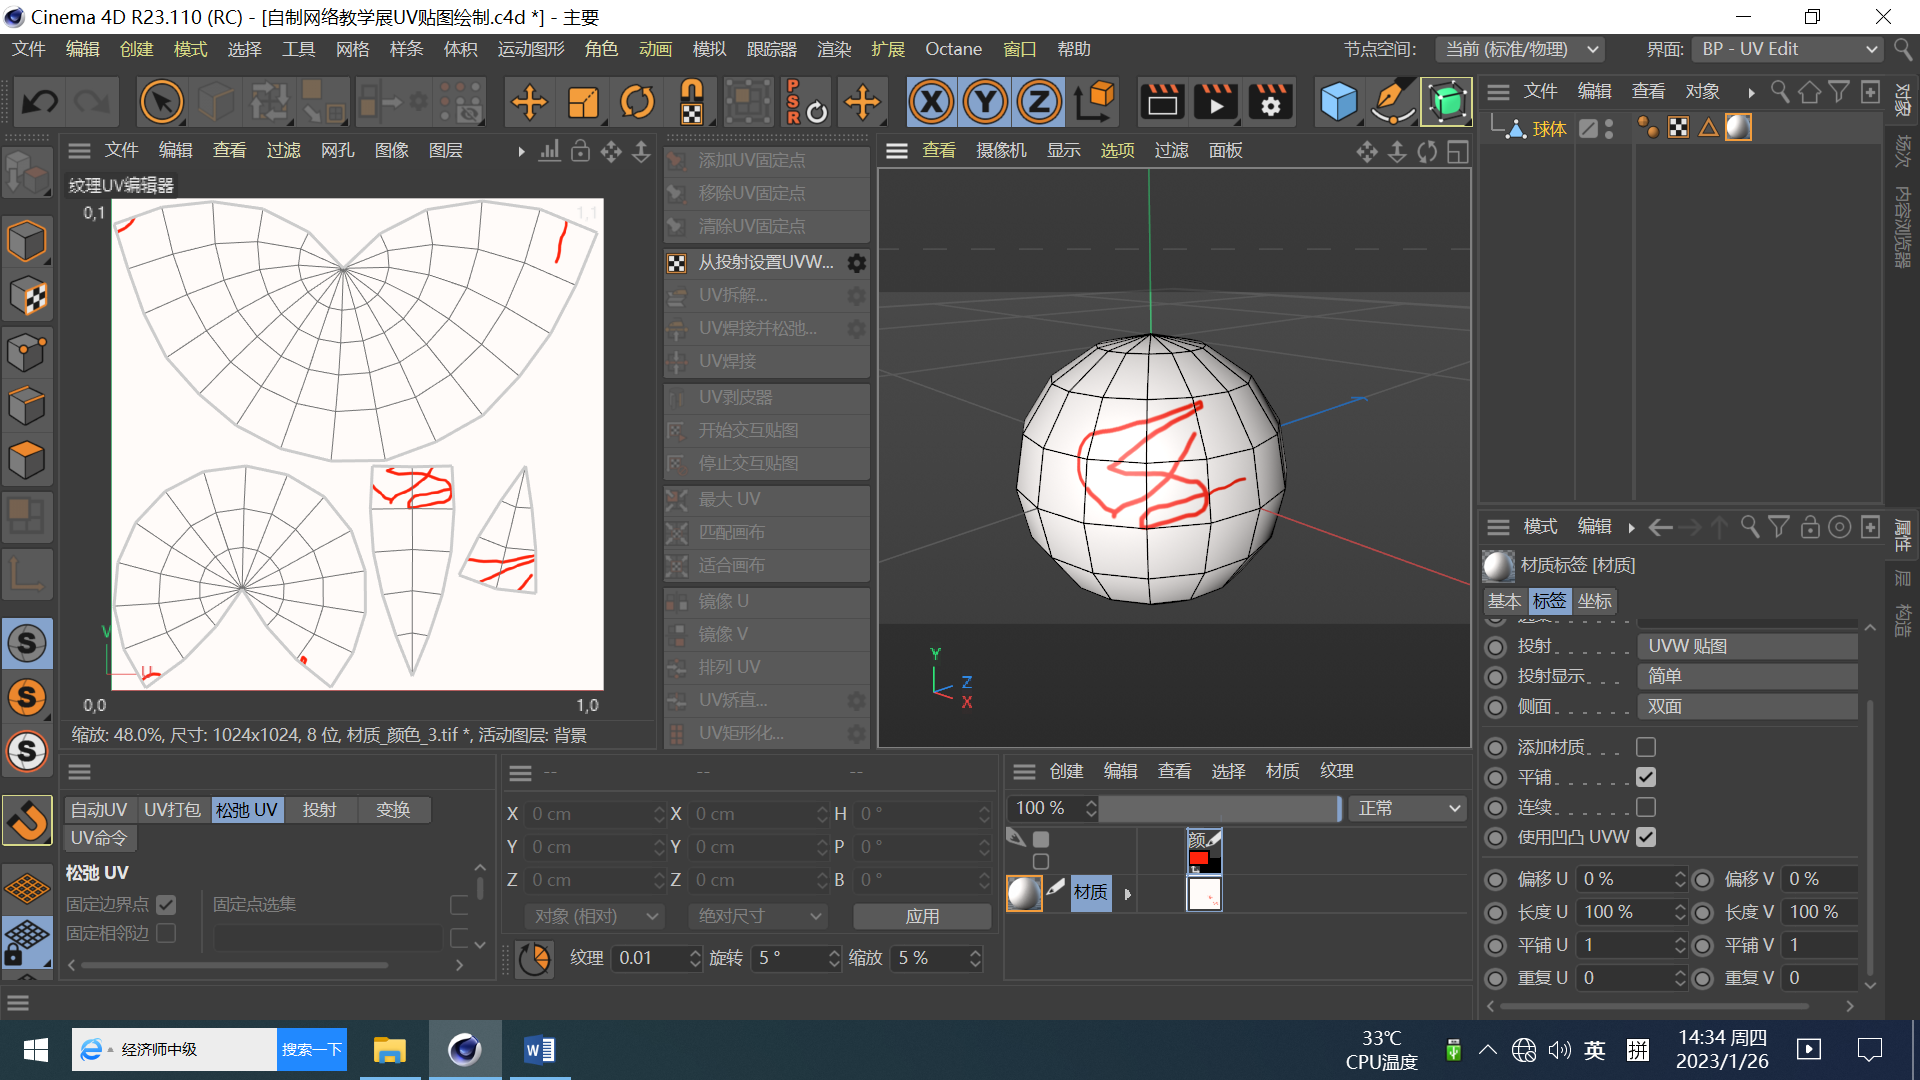Select the Rotate tool icon
The width and height of the screenshot is (1920, 1080).
(x=637, y=102)
